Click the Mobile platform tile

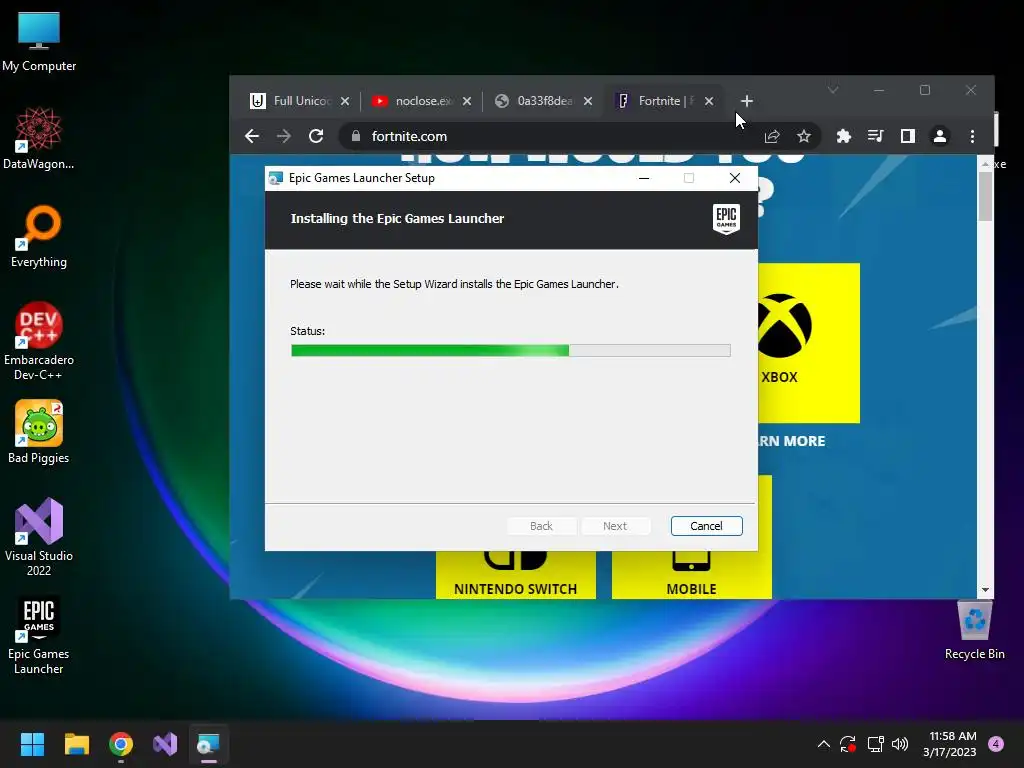[692, 575]
